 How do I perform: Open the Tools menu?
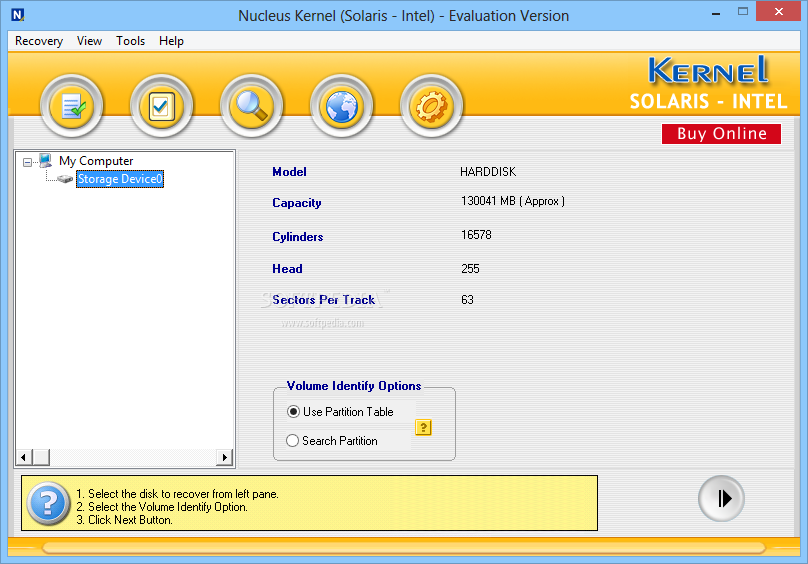click(130, 41)
